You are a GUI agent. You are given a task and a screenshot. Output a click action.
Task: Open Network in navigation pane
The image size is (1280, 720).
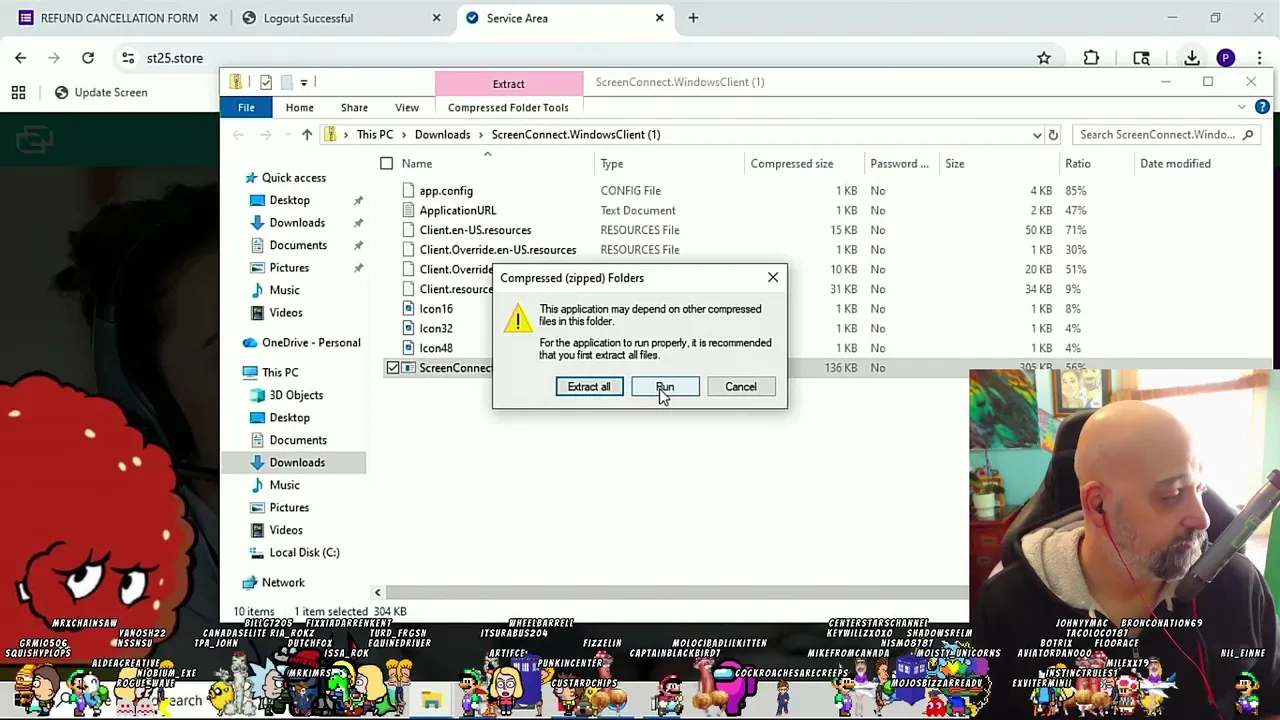click(x=283, y=582)
